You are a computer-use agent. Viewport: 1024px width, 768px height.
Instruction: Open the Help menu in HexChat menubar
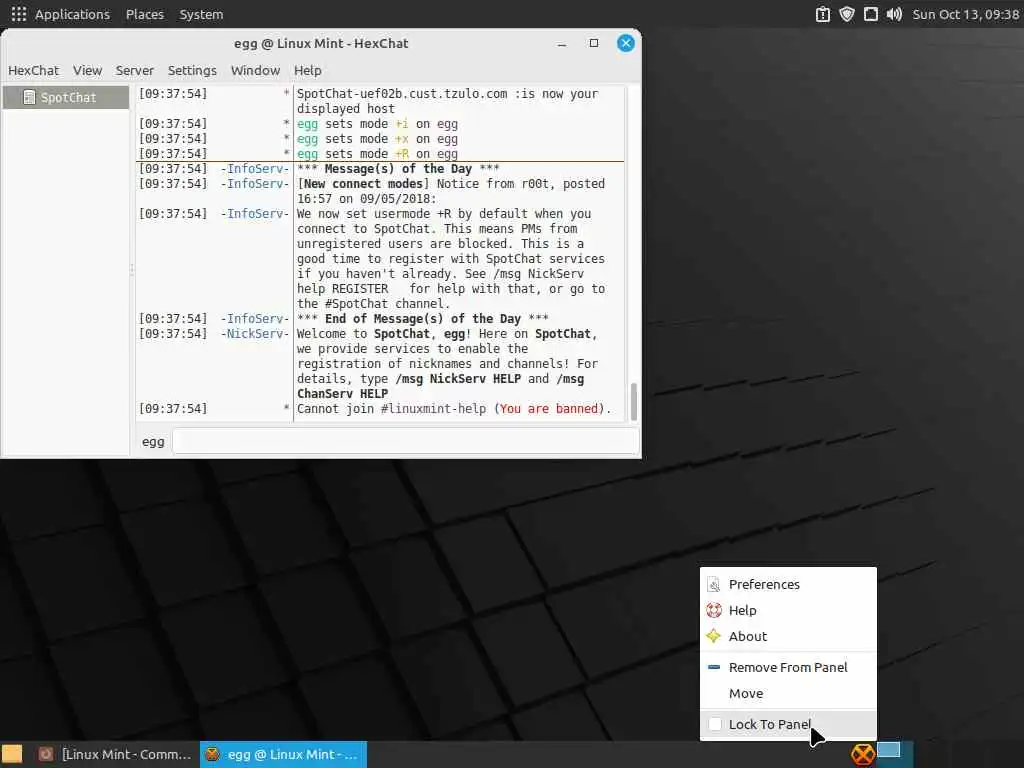308,71
